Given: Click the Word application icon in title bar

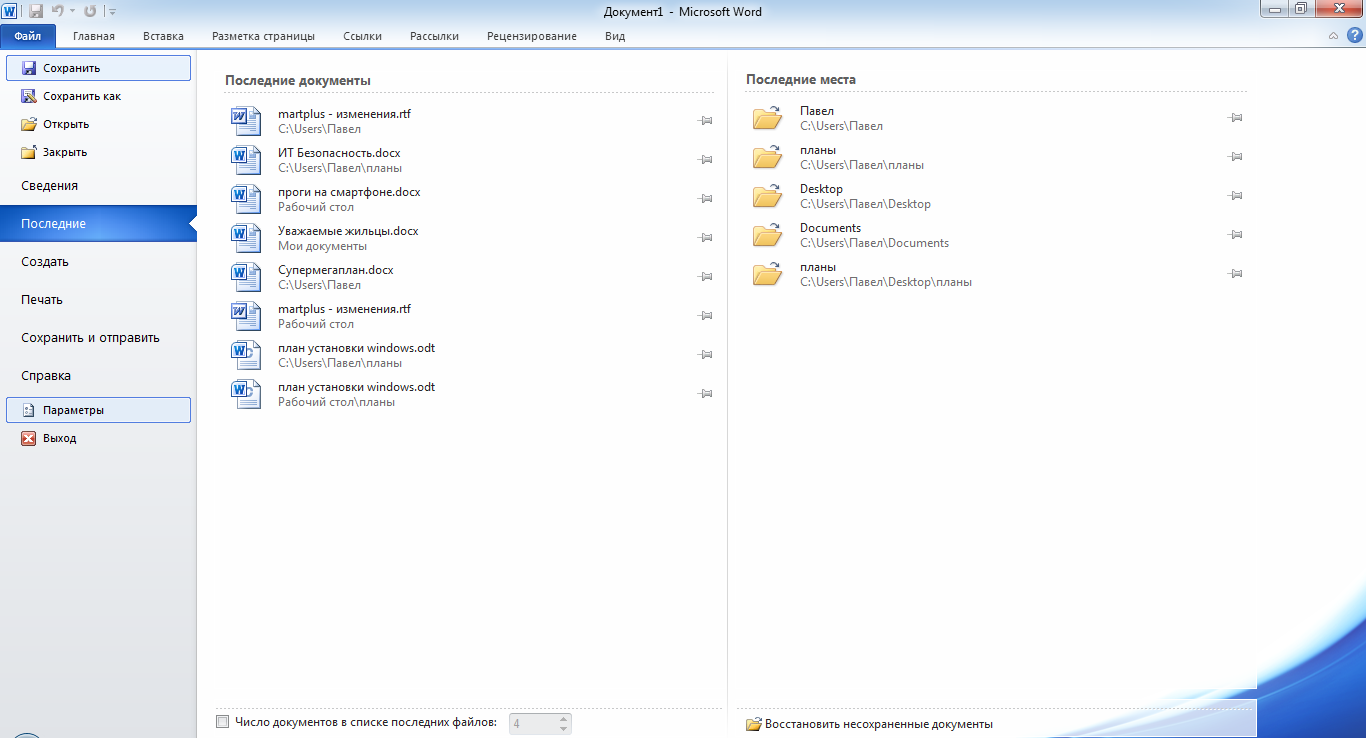Looking at the screenshot, I should (9, 11).
